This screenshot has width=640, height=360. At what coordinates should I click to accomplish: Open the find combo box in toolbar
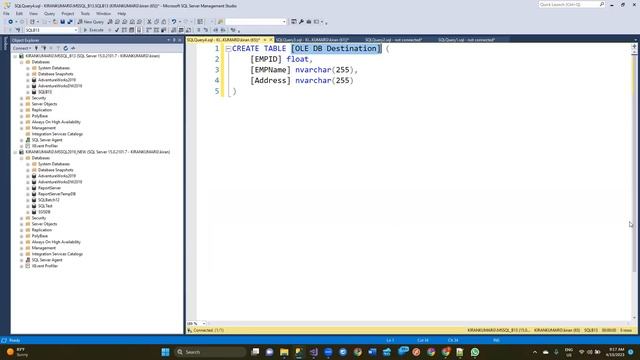coord(284,22)
